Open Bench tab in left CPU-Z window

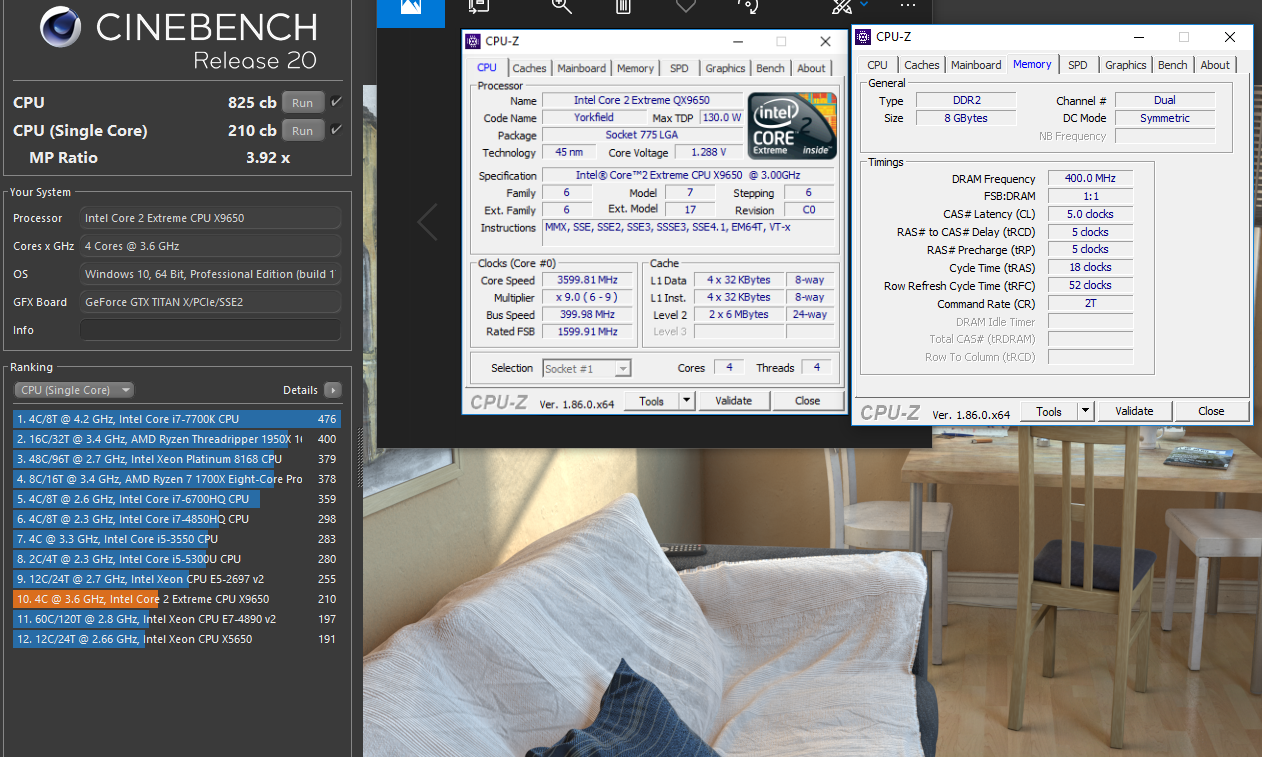770,68
